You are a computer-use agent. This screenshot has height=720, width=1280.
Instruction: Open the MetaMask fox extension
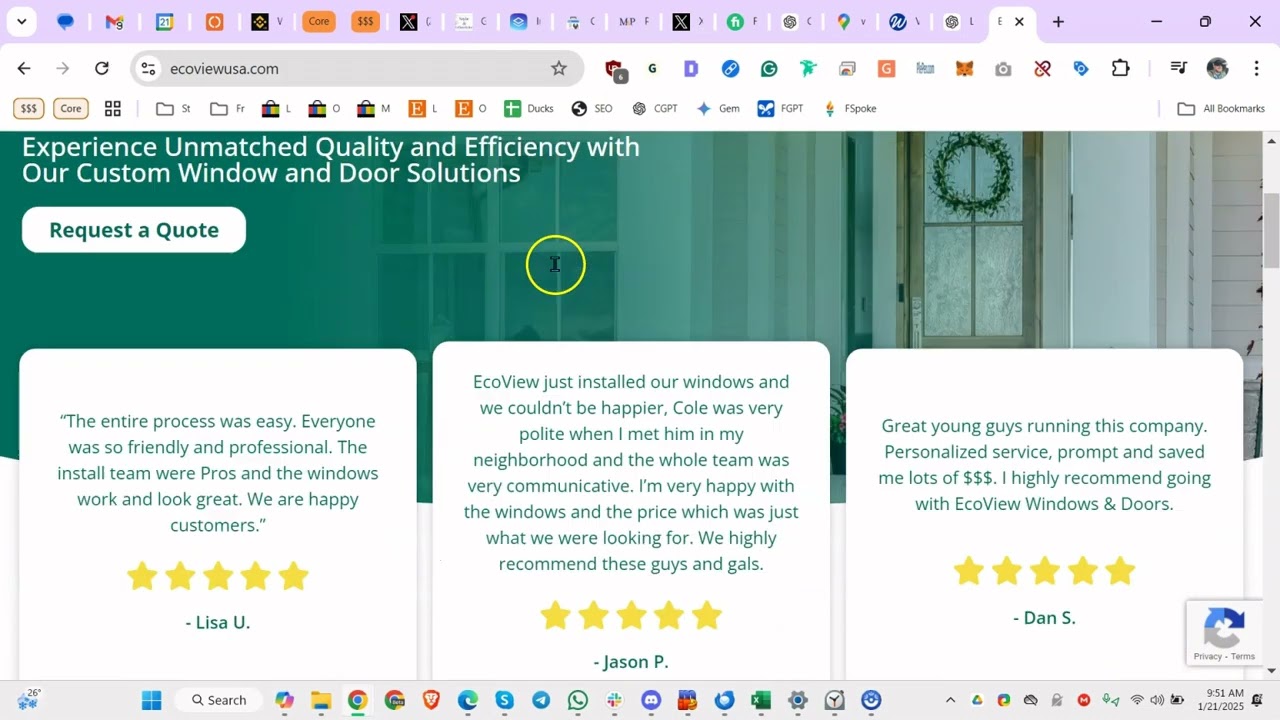point(964,68)
